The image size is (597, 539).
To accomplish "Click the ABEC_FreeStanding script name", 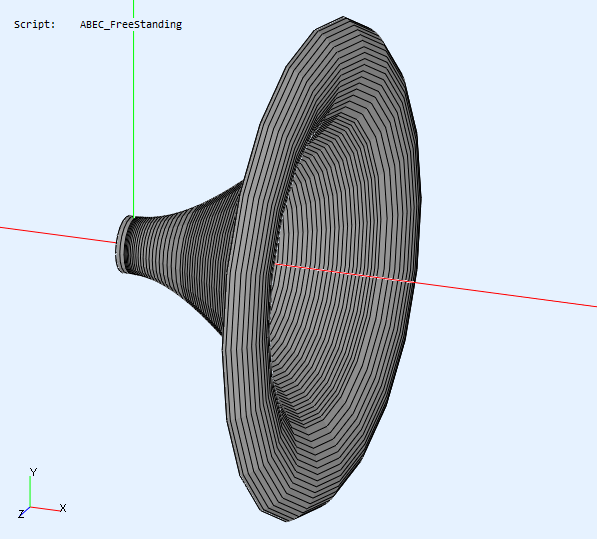I will (x=131, y=25).
